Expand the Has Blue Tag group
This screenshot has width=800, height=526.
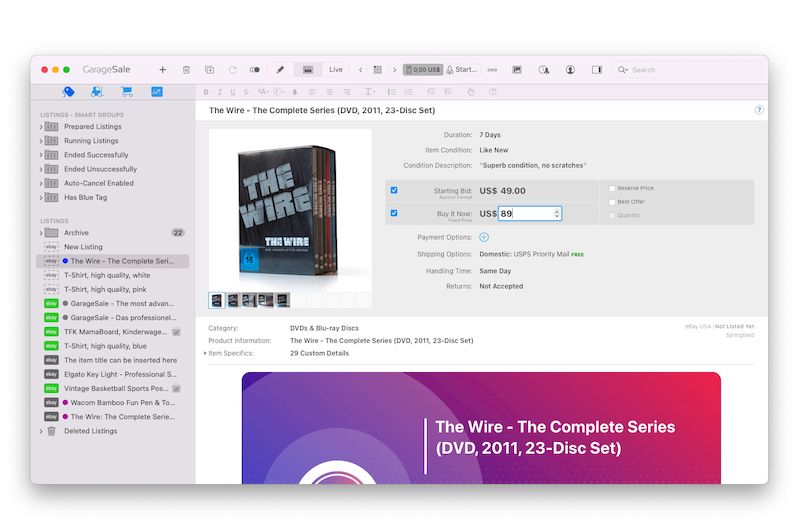pos(41,197)
